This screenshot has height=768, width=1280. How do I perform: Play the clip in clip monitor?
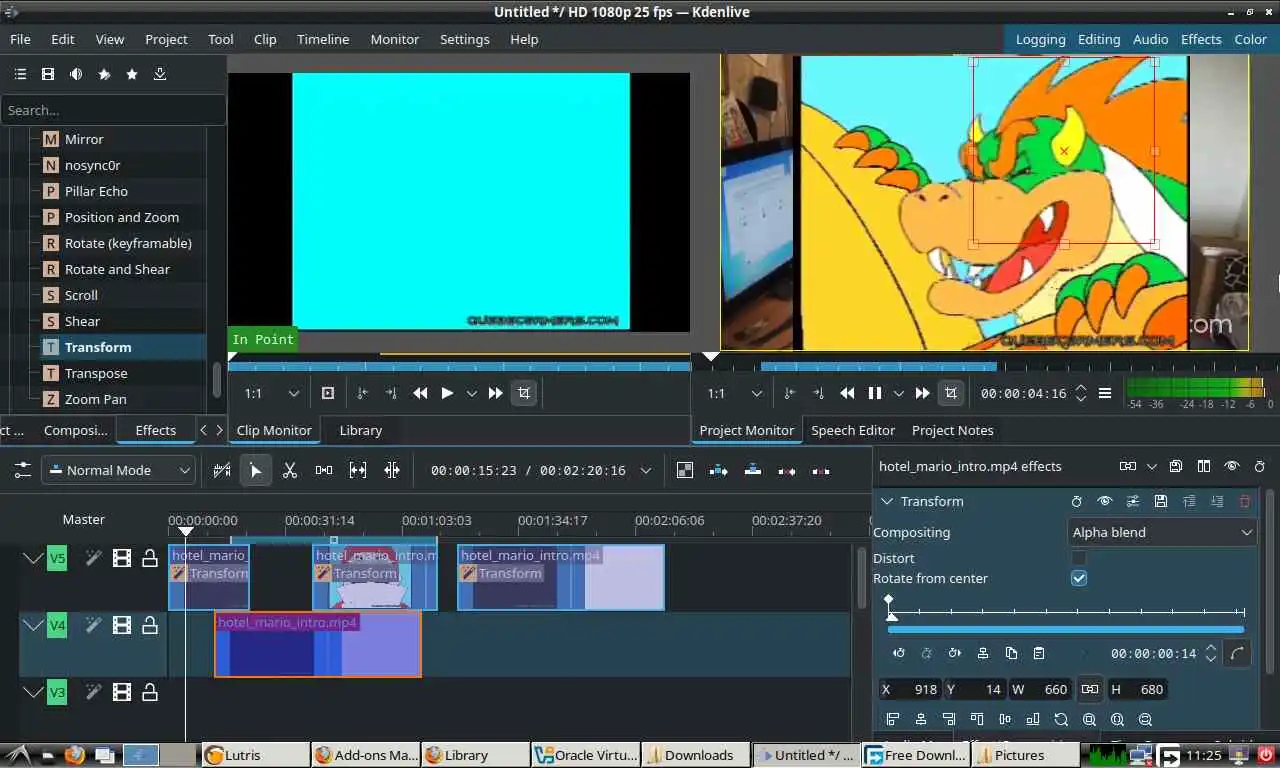point(447,393)
